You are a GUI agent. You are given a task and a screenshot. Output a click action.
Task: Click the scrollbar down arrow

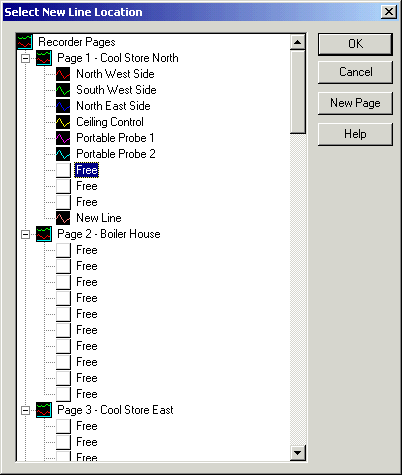point(297,453)
